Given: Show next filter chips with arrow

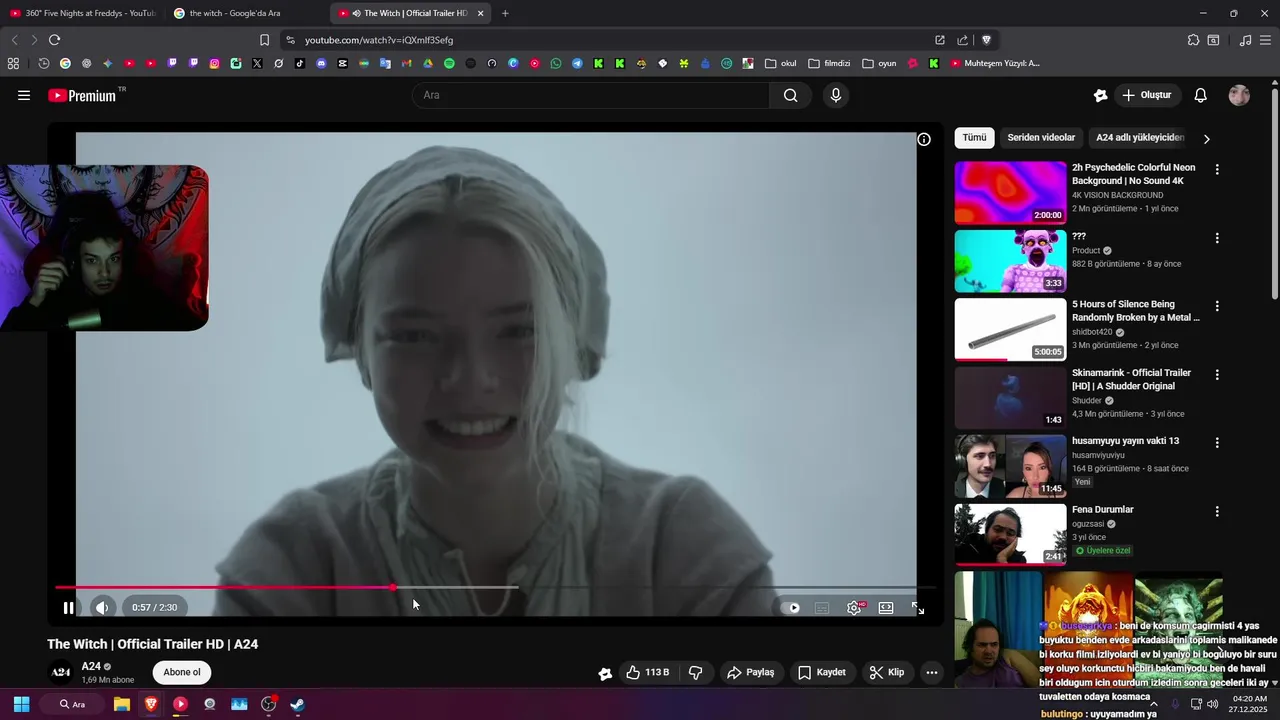Looking at the screenshot, I should 1206,139.
